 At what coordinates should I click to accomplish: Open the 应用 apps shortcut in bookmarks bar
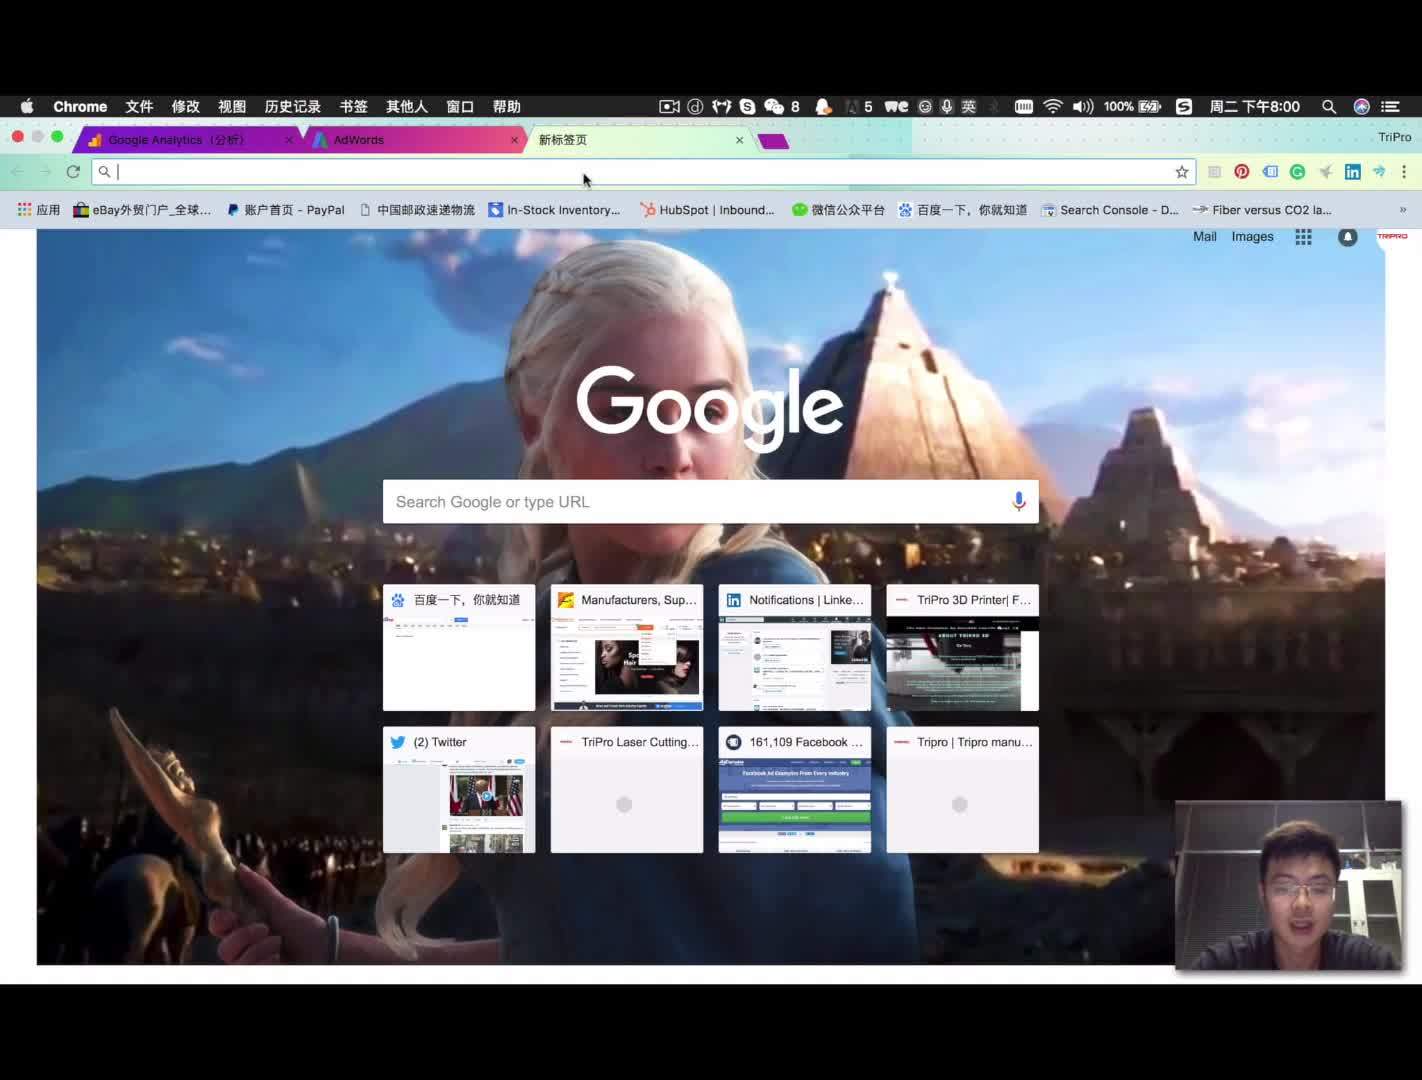pos(38,210)
